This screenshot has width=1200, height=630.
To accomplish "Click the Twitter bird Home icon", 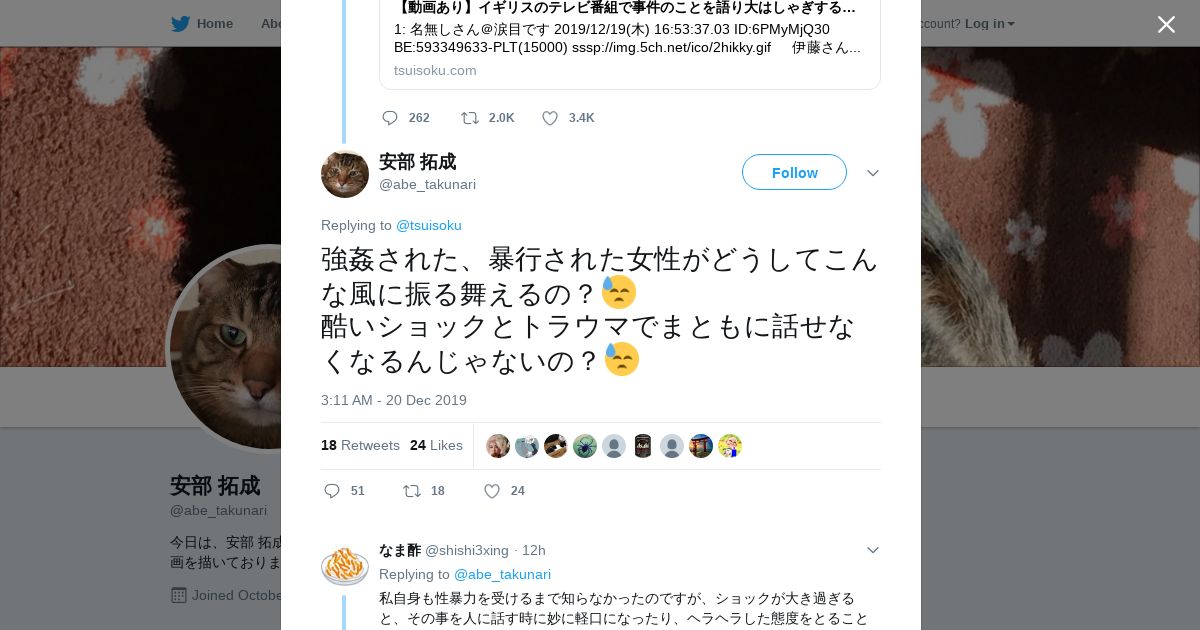I will [x=181, y=24].
